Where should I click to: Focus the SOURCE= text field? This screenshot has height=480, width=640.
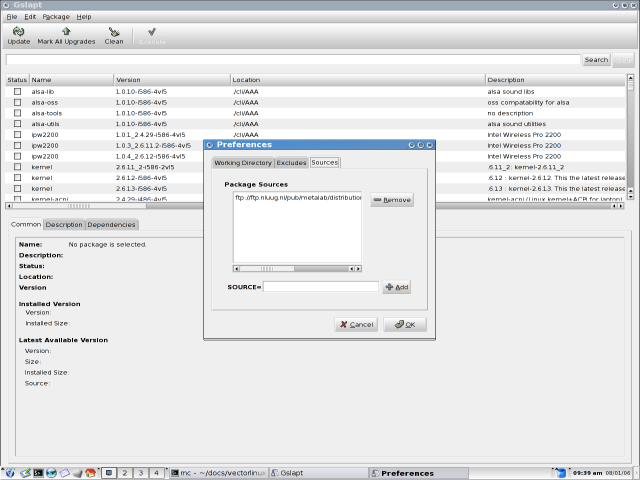tap(320, 287)
